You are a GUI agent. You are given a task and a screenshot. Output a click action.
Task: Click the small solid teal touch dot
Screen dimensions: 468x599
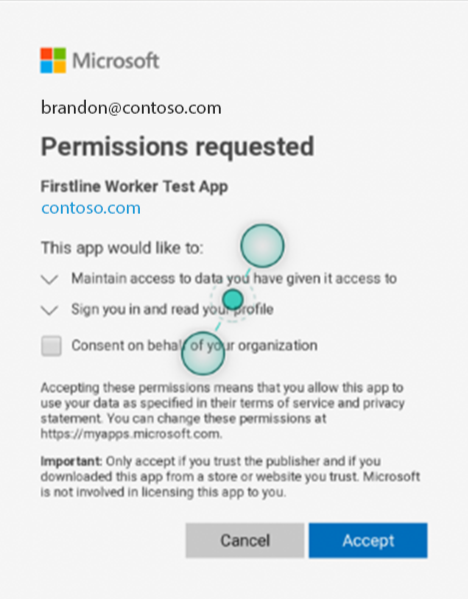pos(233,299)
